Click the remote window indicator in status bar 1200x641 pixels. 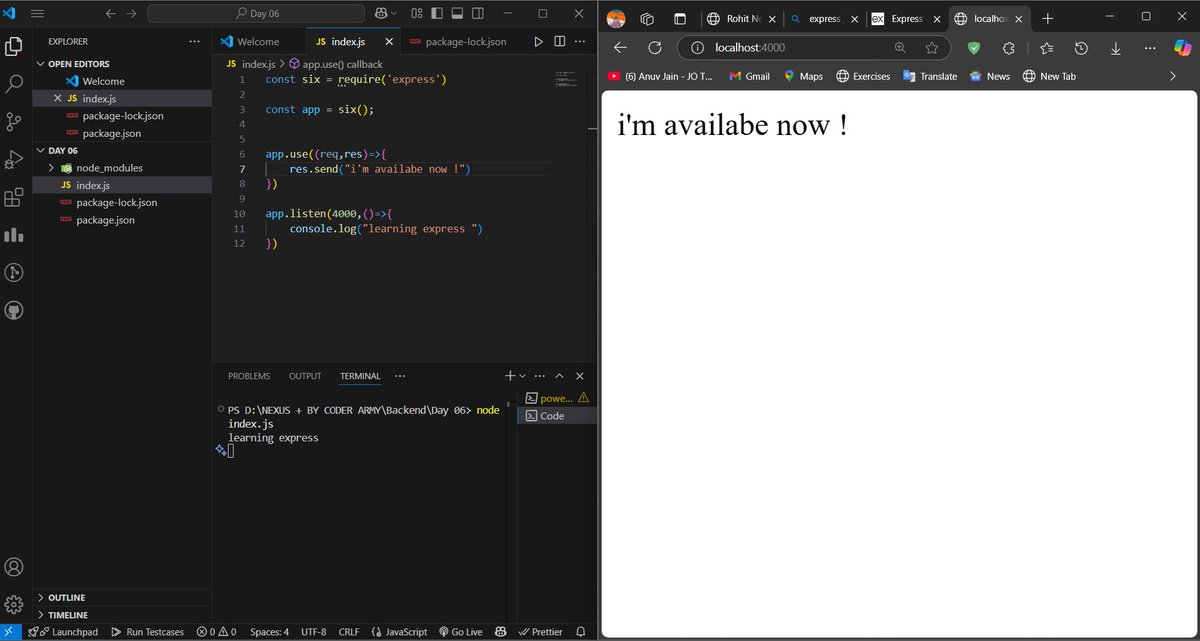point(11,632)
